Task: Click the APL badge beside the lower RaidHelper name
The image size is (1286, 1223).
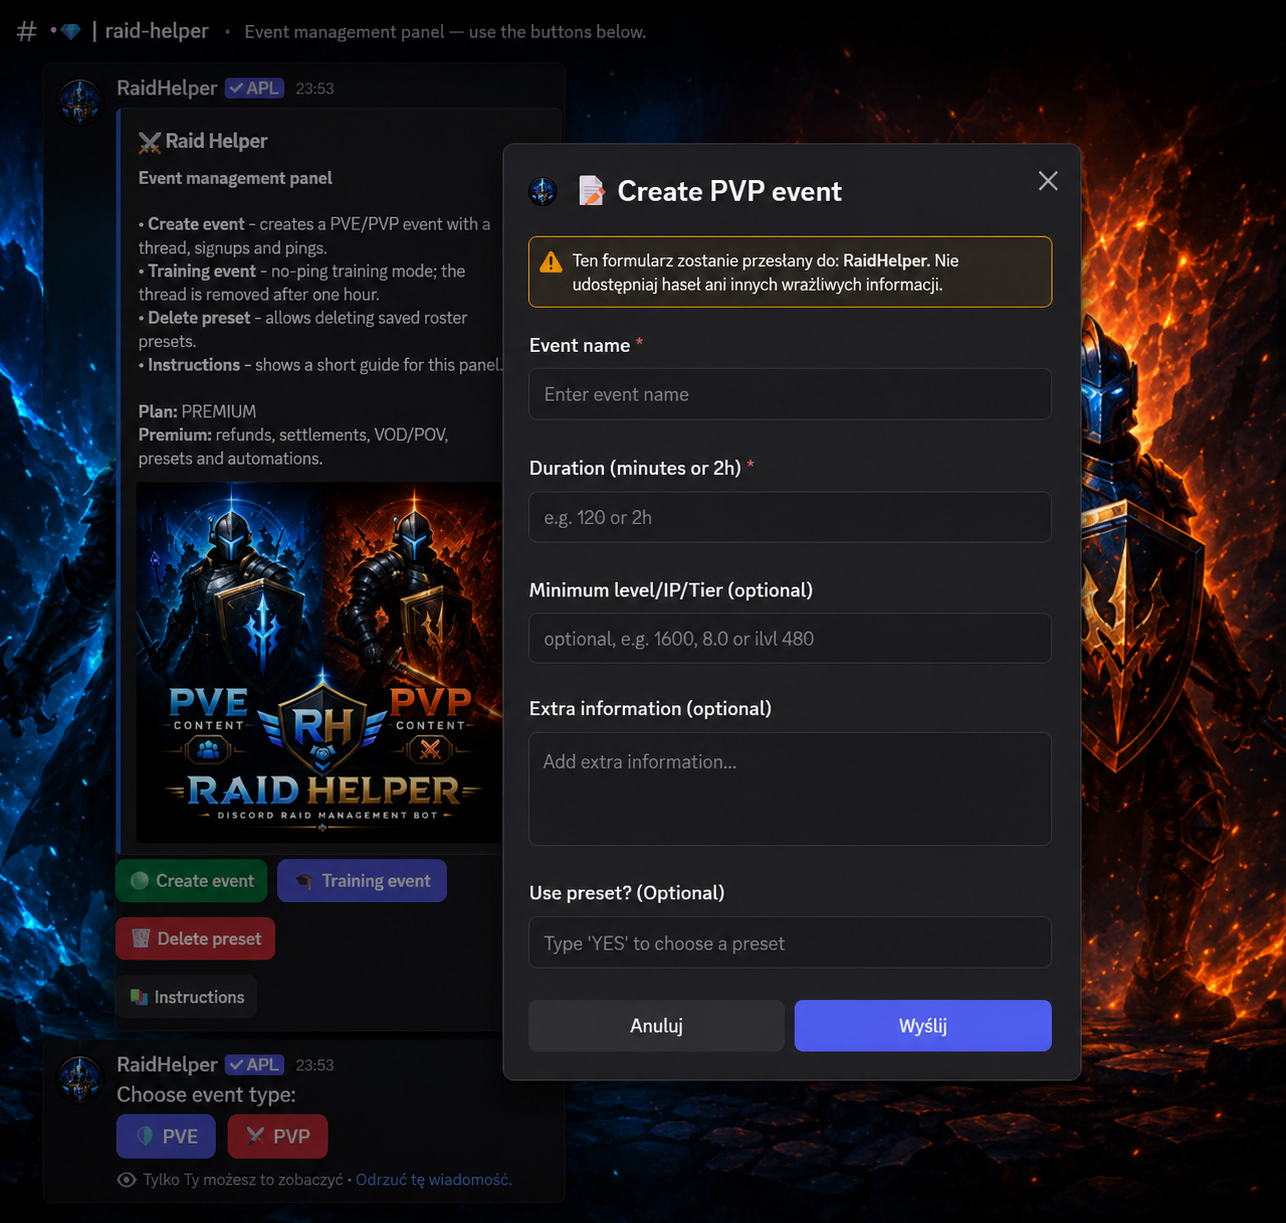Action: [254, 1065]
